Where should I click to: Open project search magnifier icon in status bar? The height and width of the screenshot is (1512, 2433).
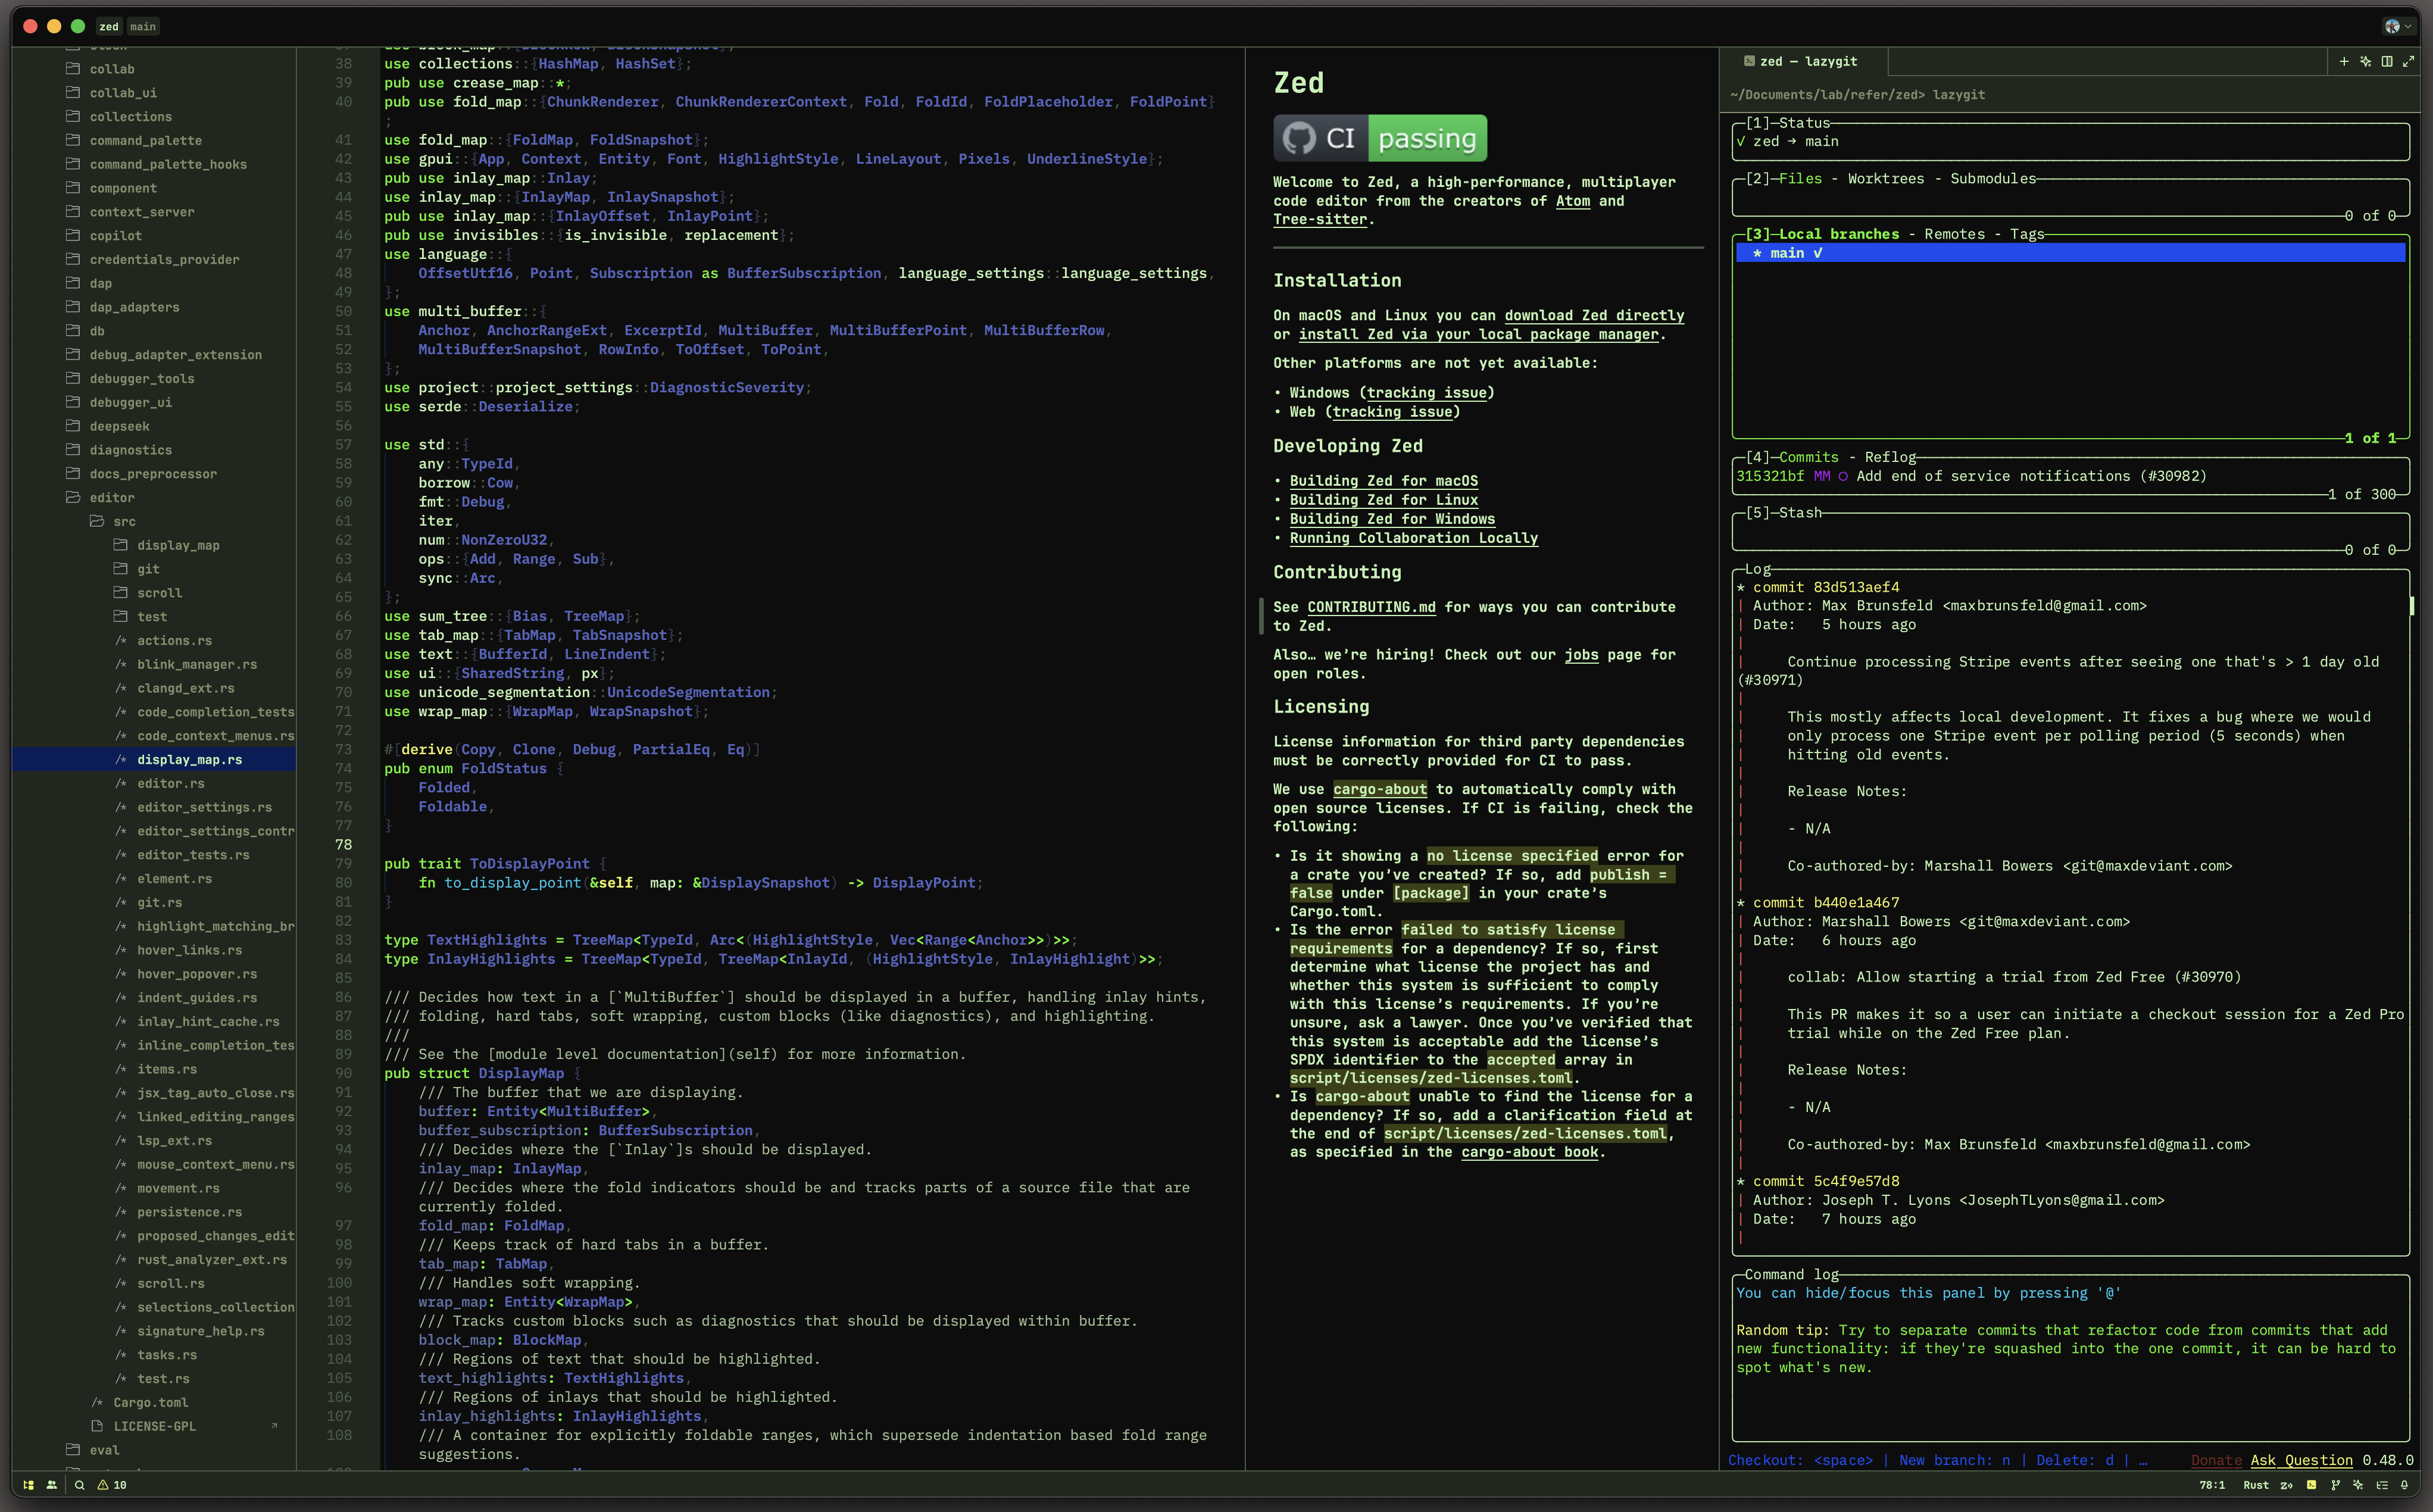pyautogui.click(x=80, y=1485)
